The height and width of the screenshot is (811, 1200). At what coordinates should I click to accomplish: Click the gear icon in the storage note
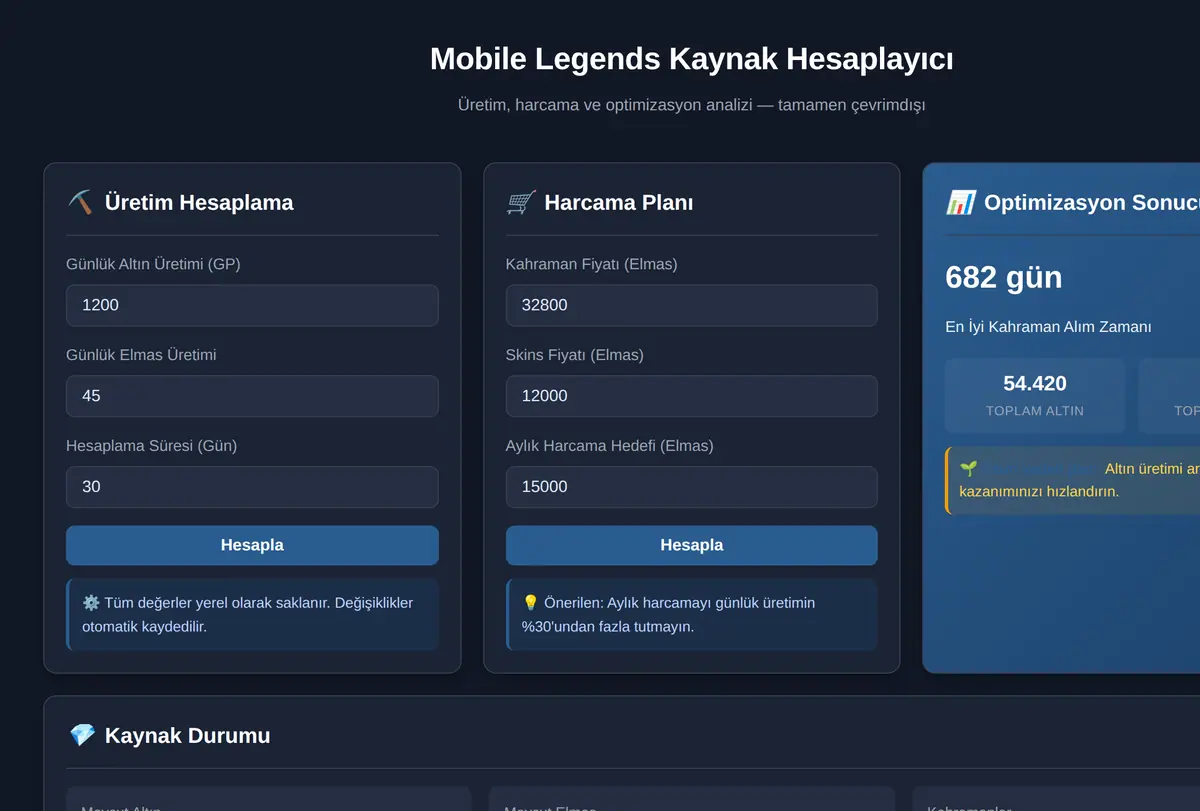pos(91,602)
